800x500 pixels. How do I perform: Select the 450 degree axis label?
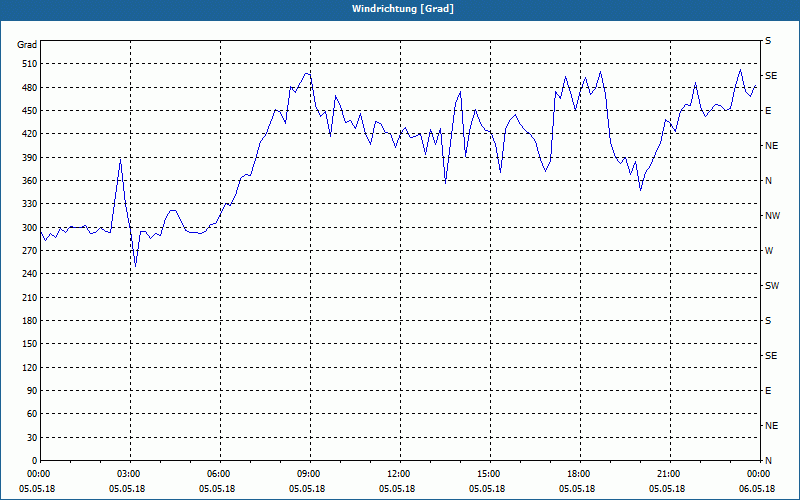tap(30, 111)
